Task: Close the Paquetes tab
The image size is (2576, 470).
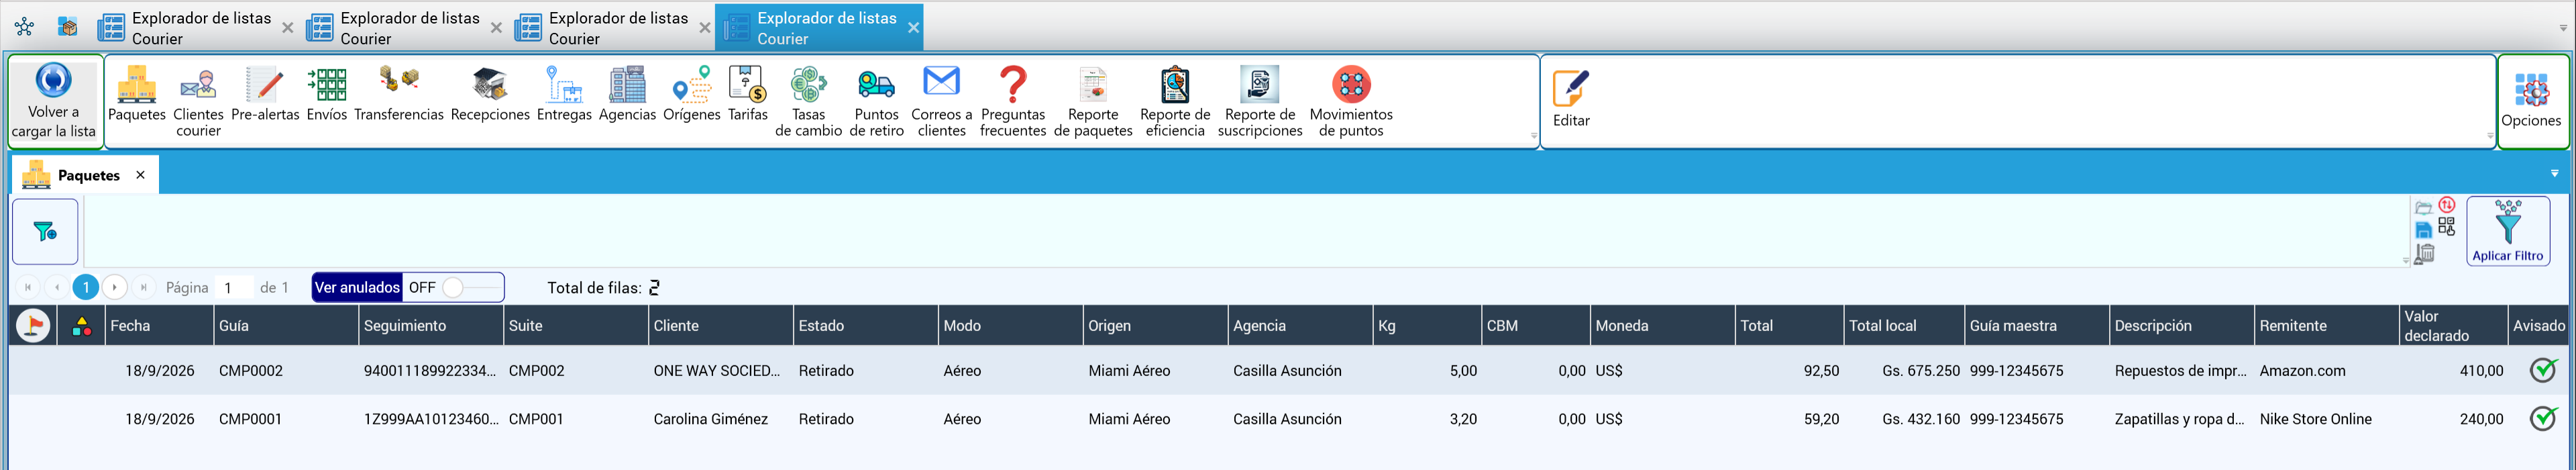Action: tap(140, 175)
